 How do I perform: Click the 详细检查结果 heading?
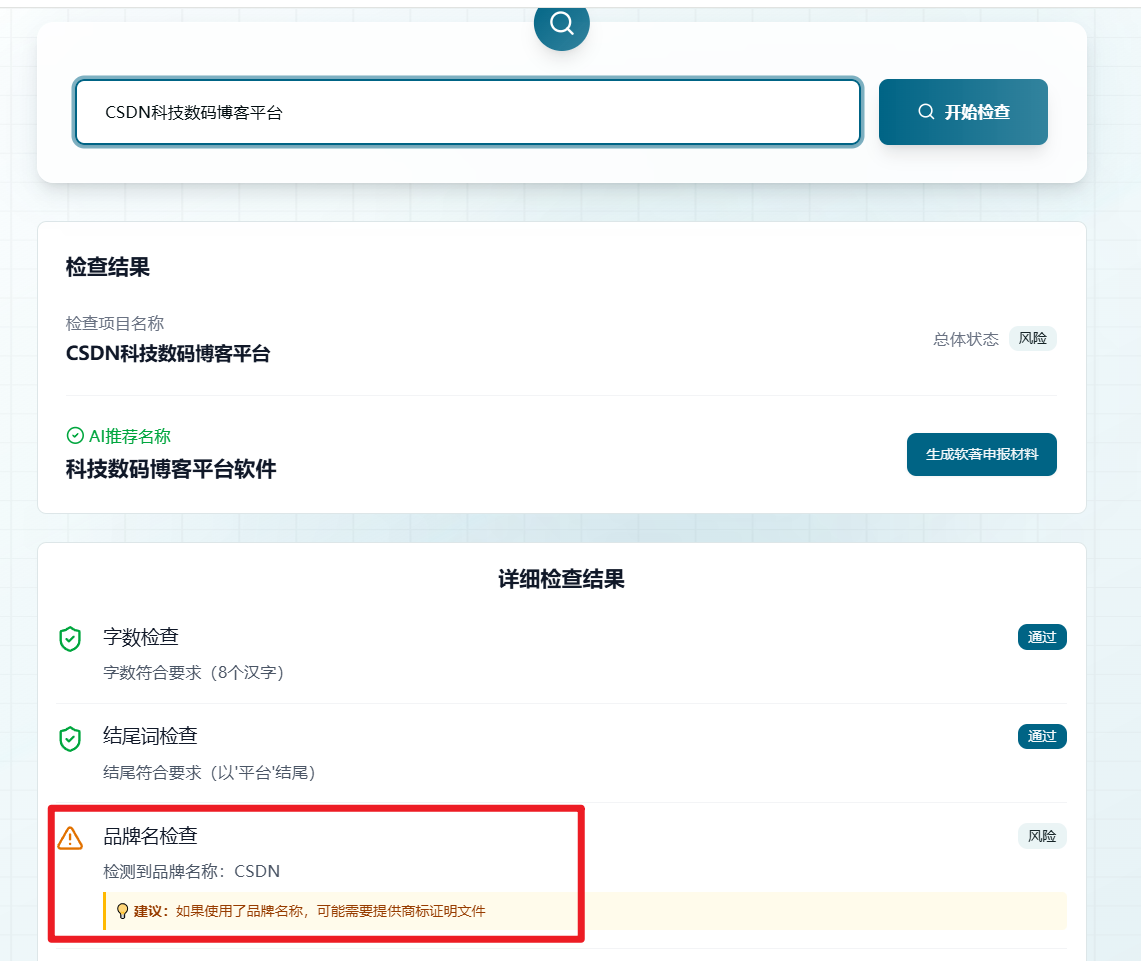[561, 579]
